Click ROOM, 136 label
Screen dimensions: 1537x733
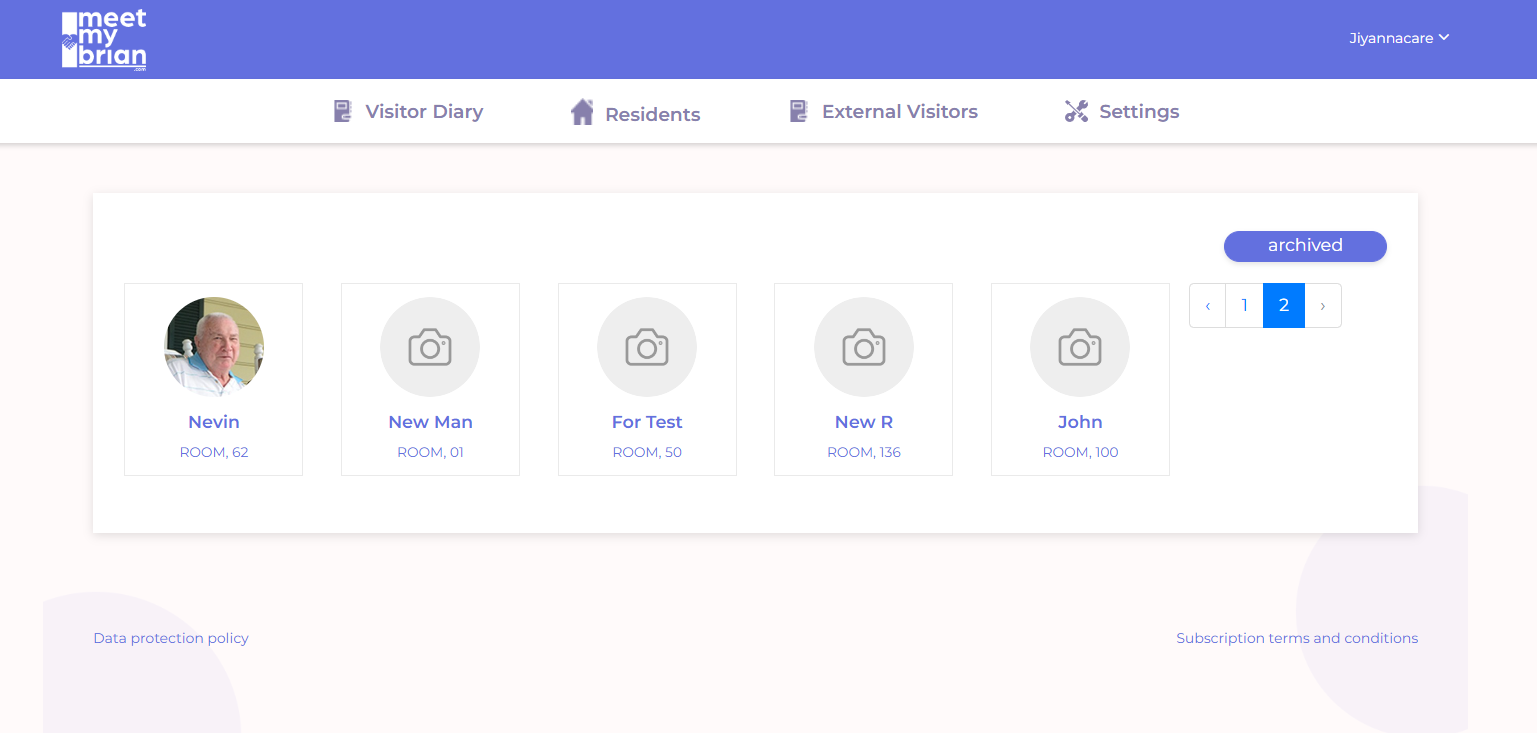[x=864, y=452]
